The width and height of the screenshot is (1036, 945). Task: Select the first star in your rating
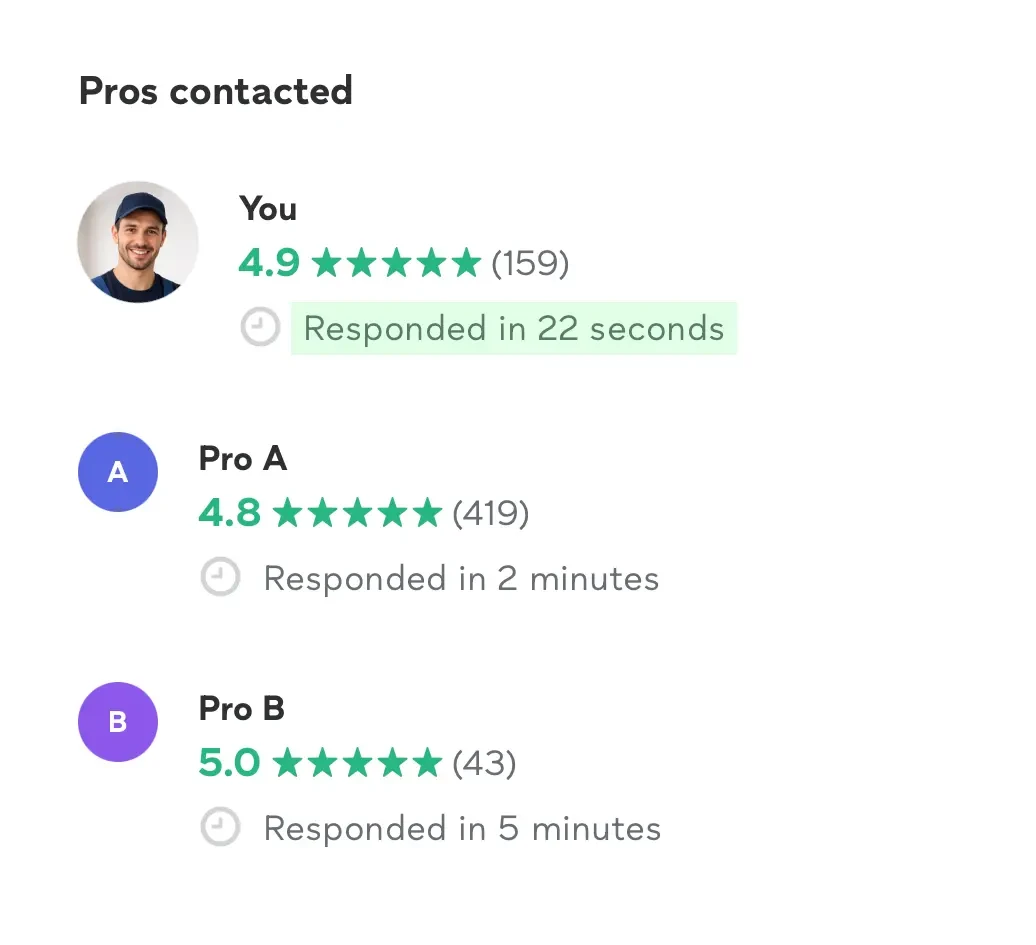(x=326, y=262)
